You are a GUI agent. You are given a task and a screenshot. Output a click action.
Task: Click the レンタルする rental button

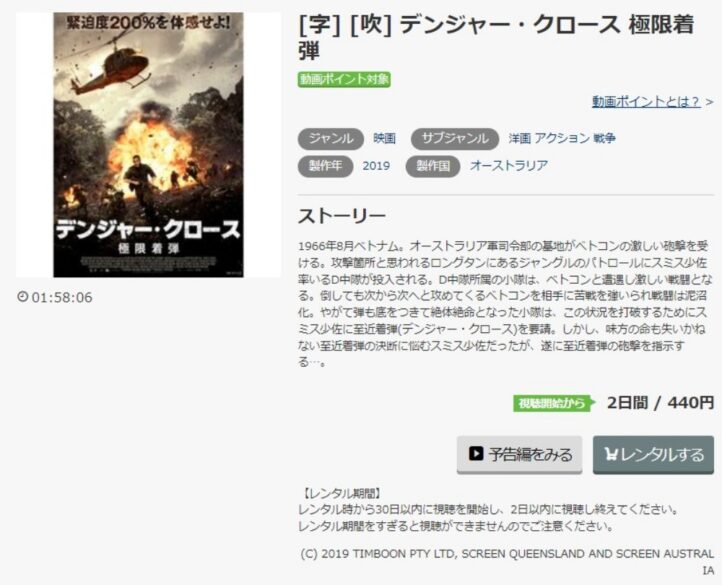(x=653, y=455)
